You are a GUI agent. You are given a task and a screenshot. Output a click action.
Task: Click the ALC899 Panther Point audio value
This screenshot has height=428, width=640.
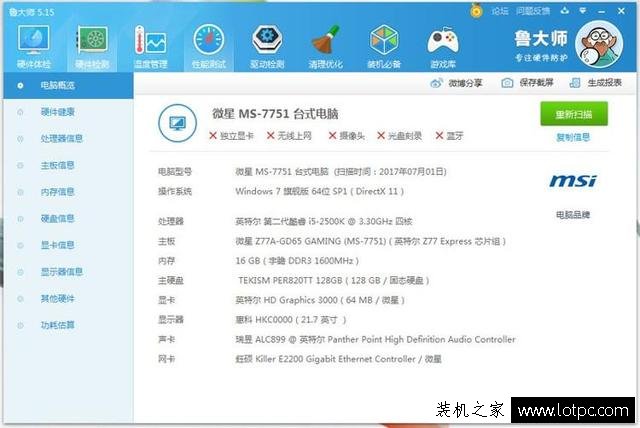pos(376,339)
